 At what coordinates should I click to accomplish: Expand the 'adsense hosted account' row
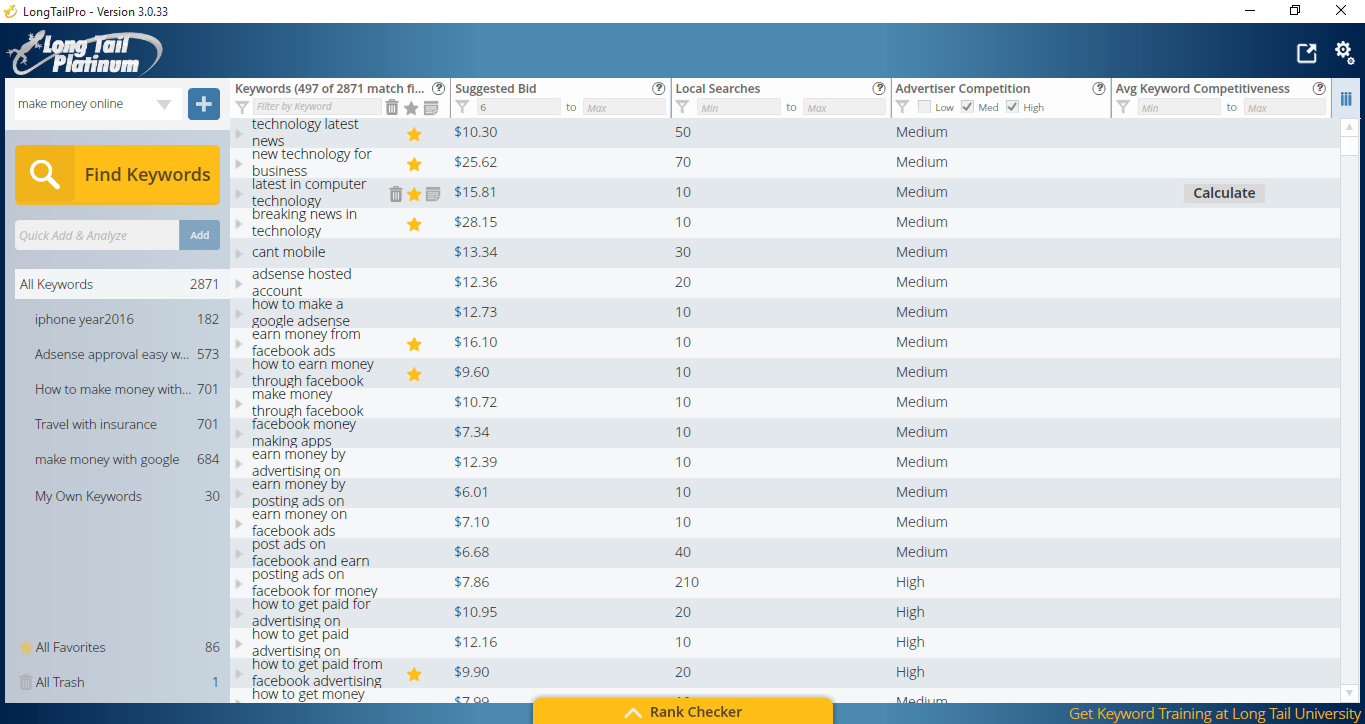click(x=239, y=283)
